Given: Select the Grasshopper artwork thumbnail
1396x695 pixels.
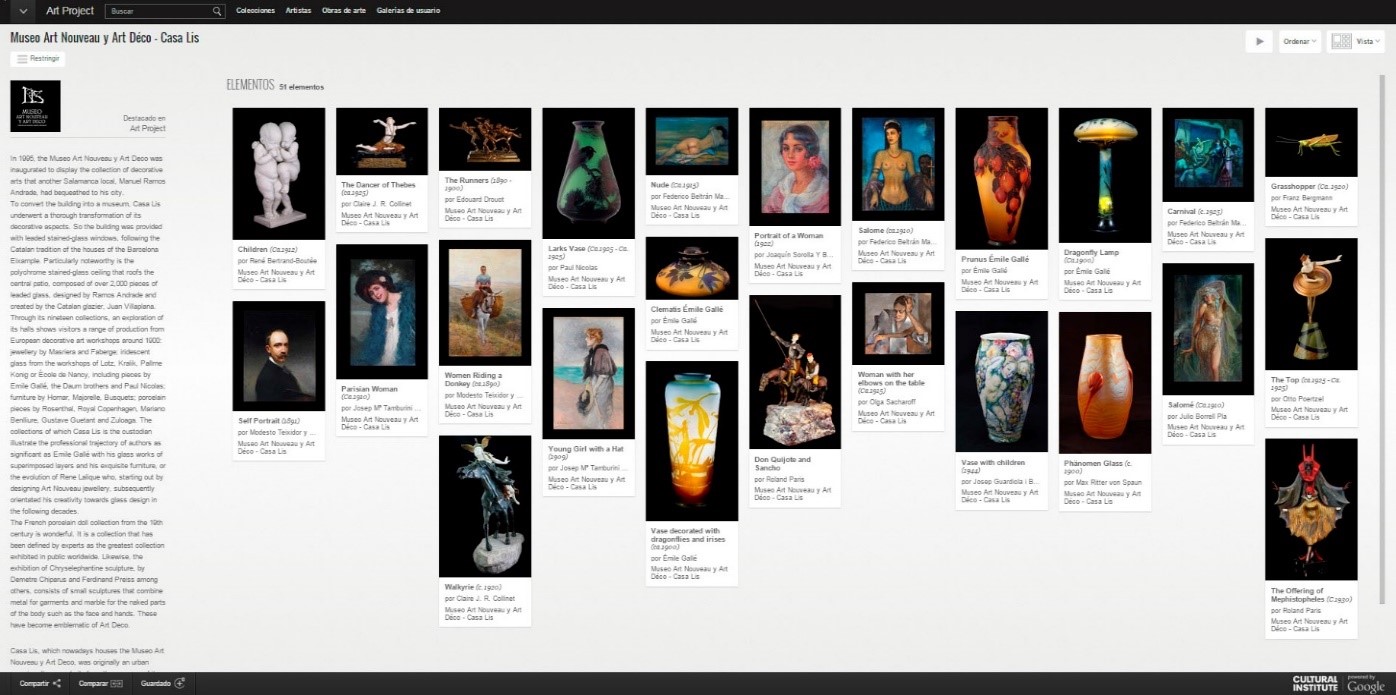Looking at the screenshot, I should click(x=1311, y=142).
